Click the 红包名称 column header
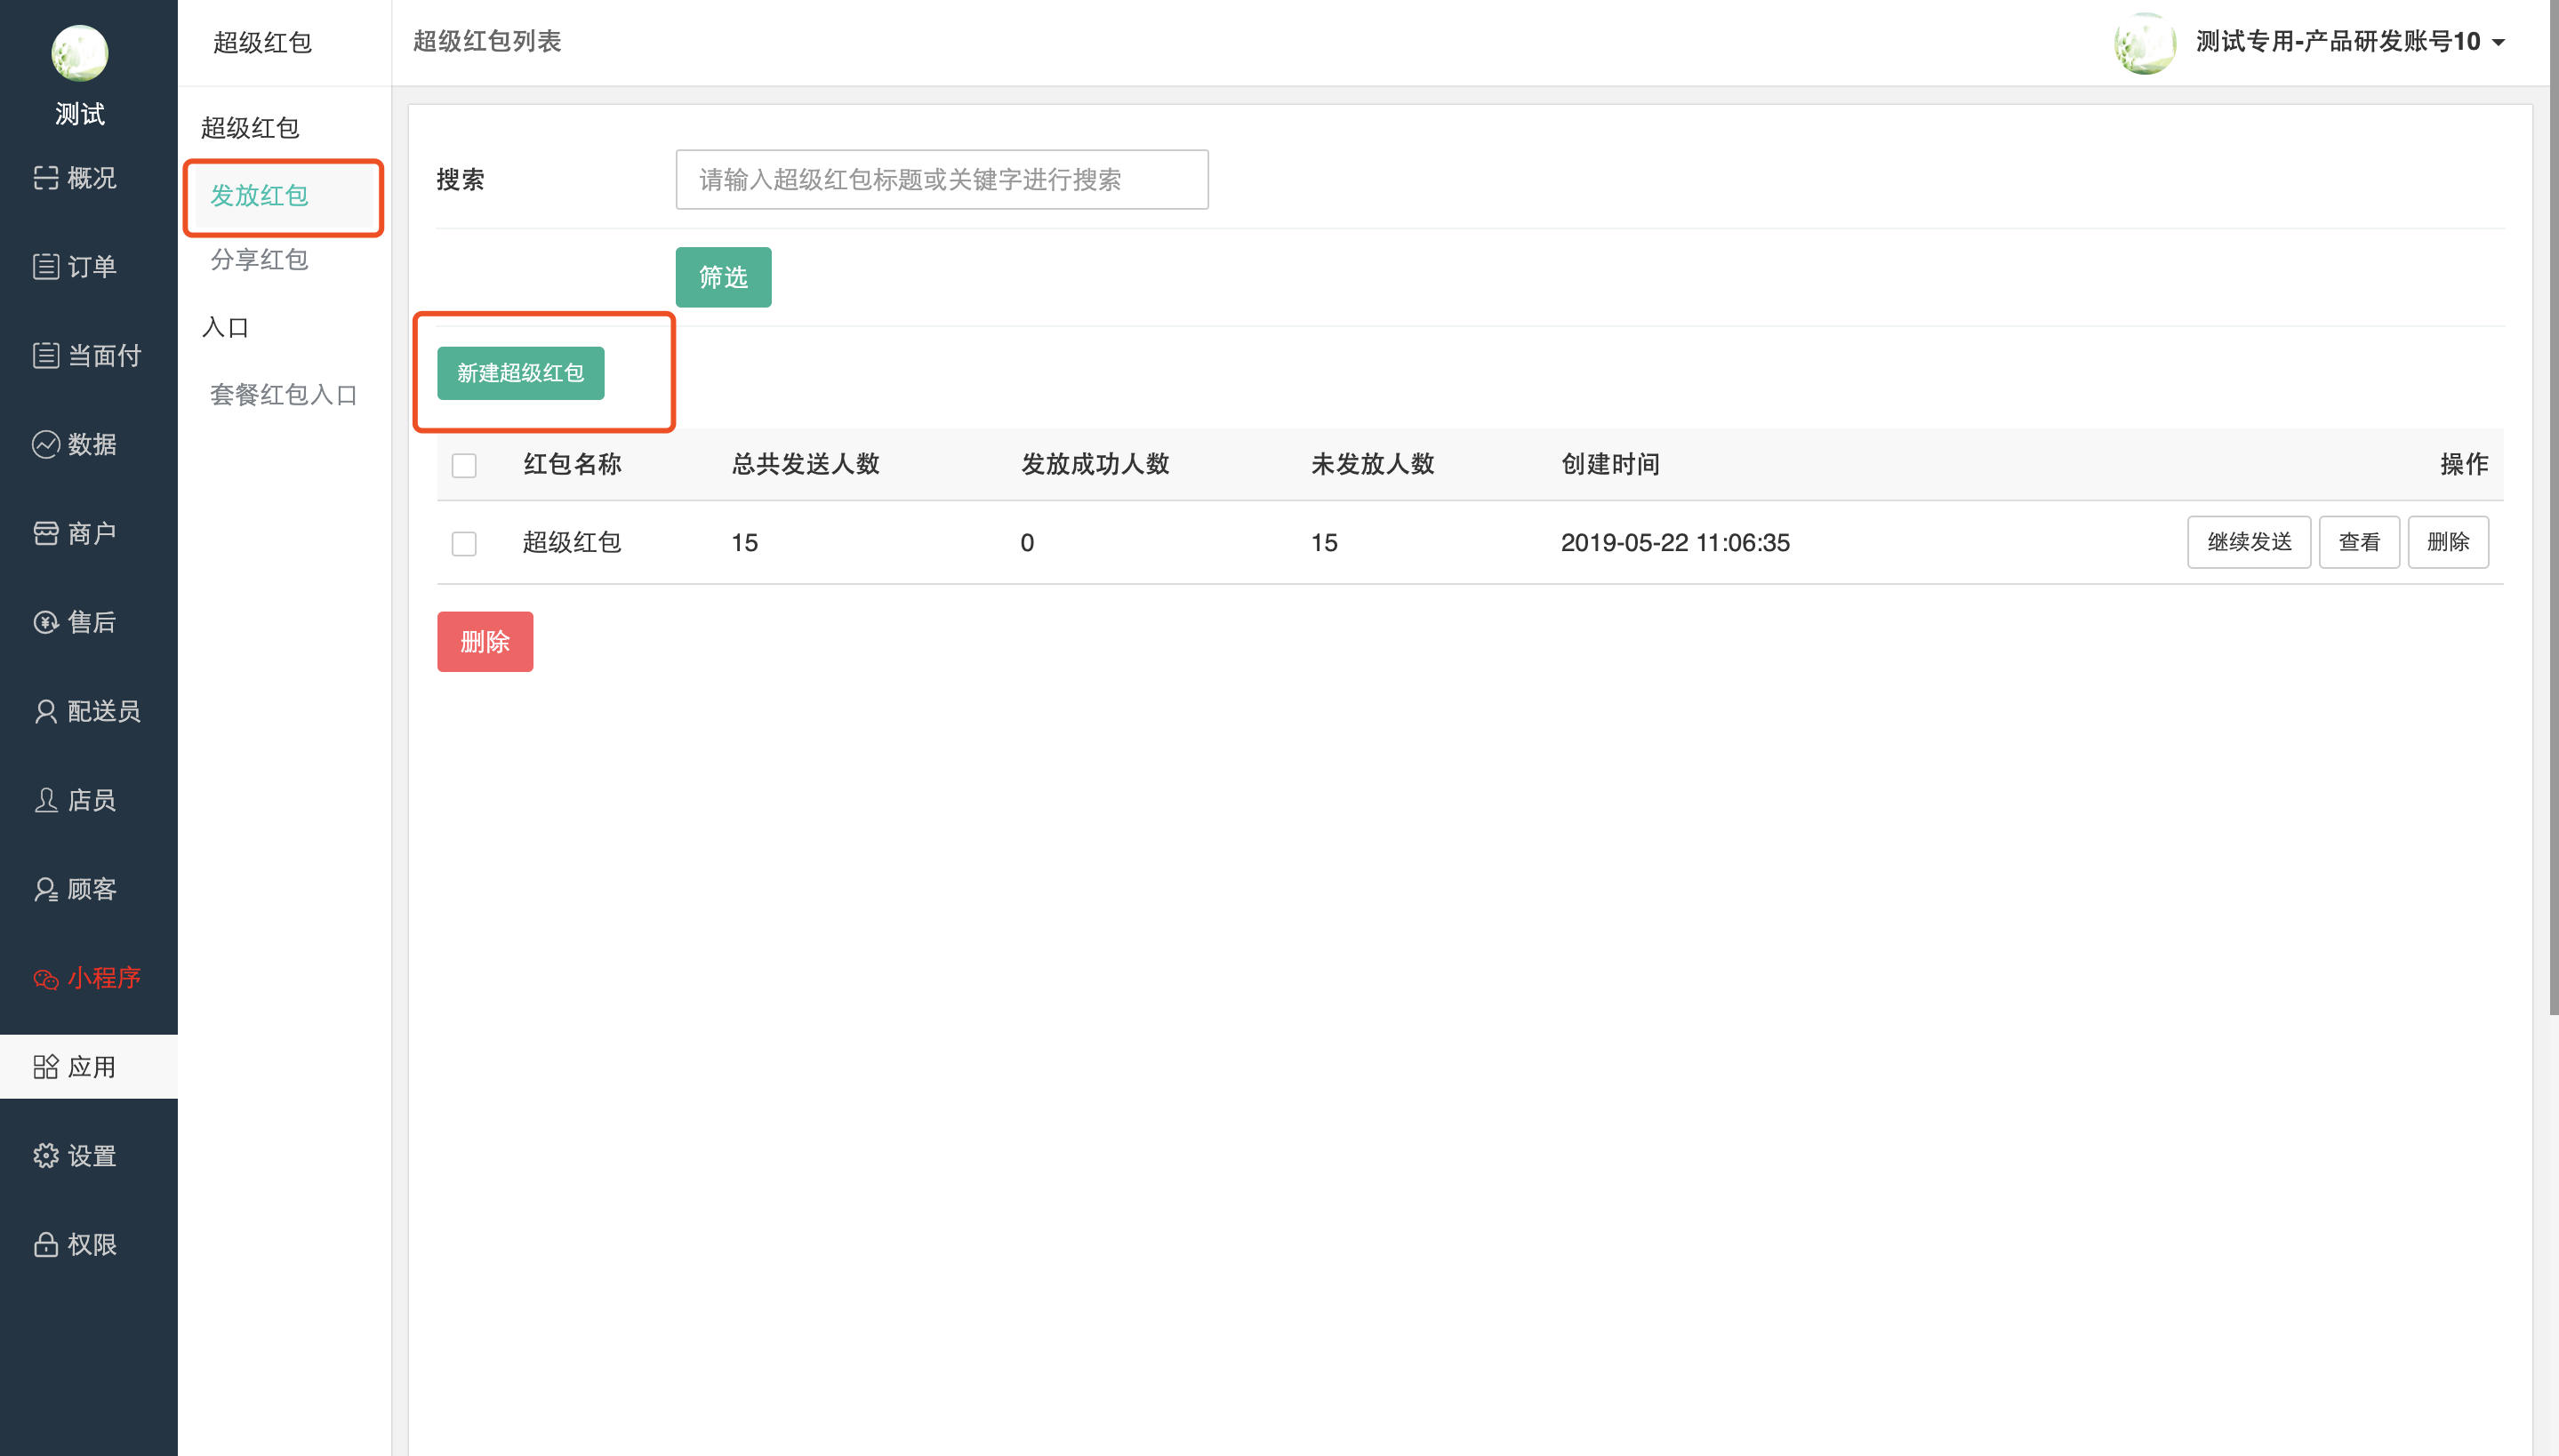Image resolution: width=2559 pixels, height=1456 pixels. tap(572, 464)
